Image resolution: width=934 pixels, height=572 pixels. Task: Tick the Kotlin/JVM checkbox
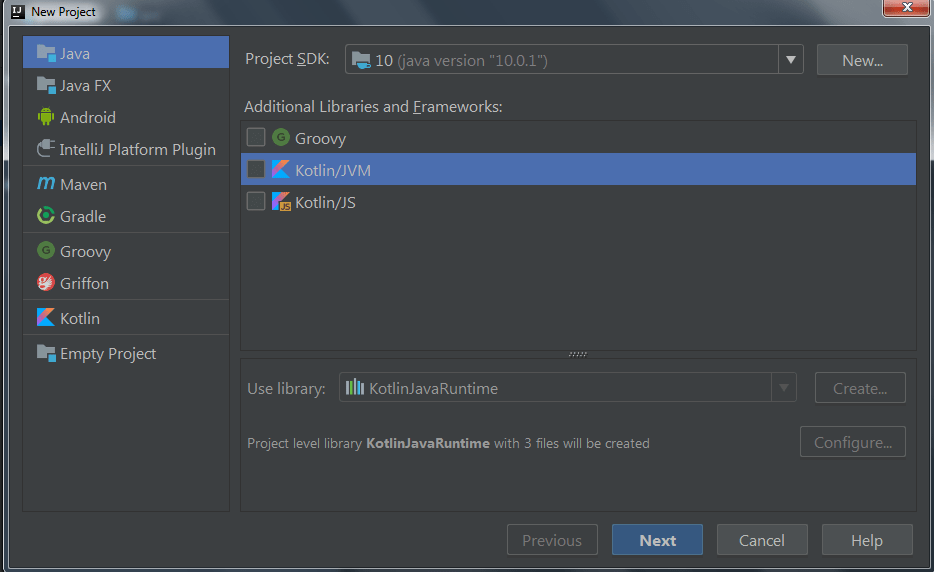[x=256, y=169]
